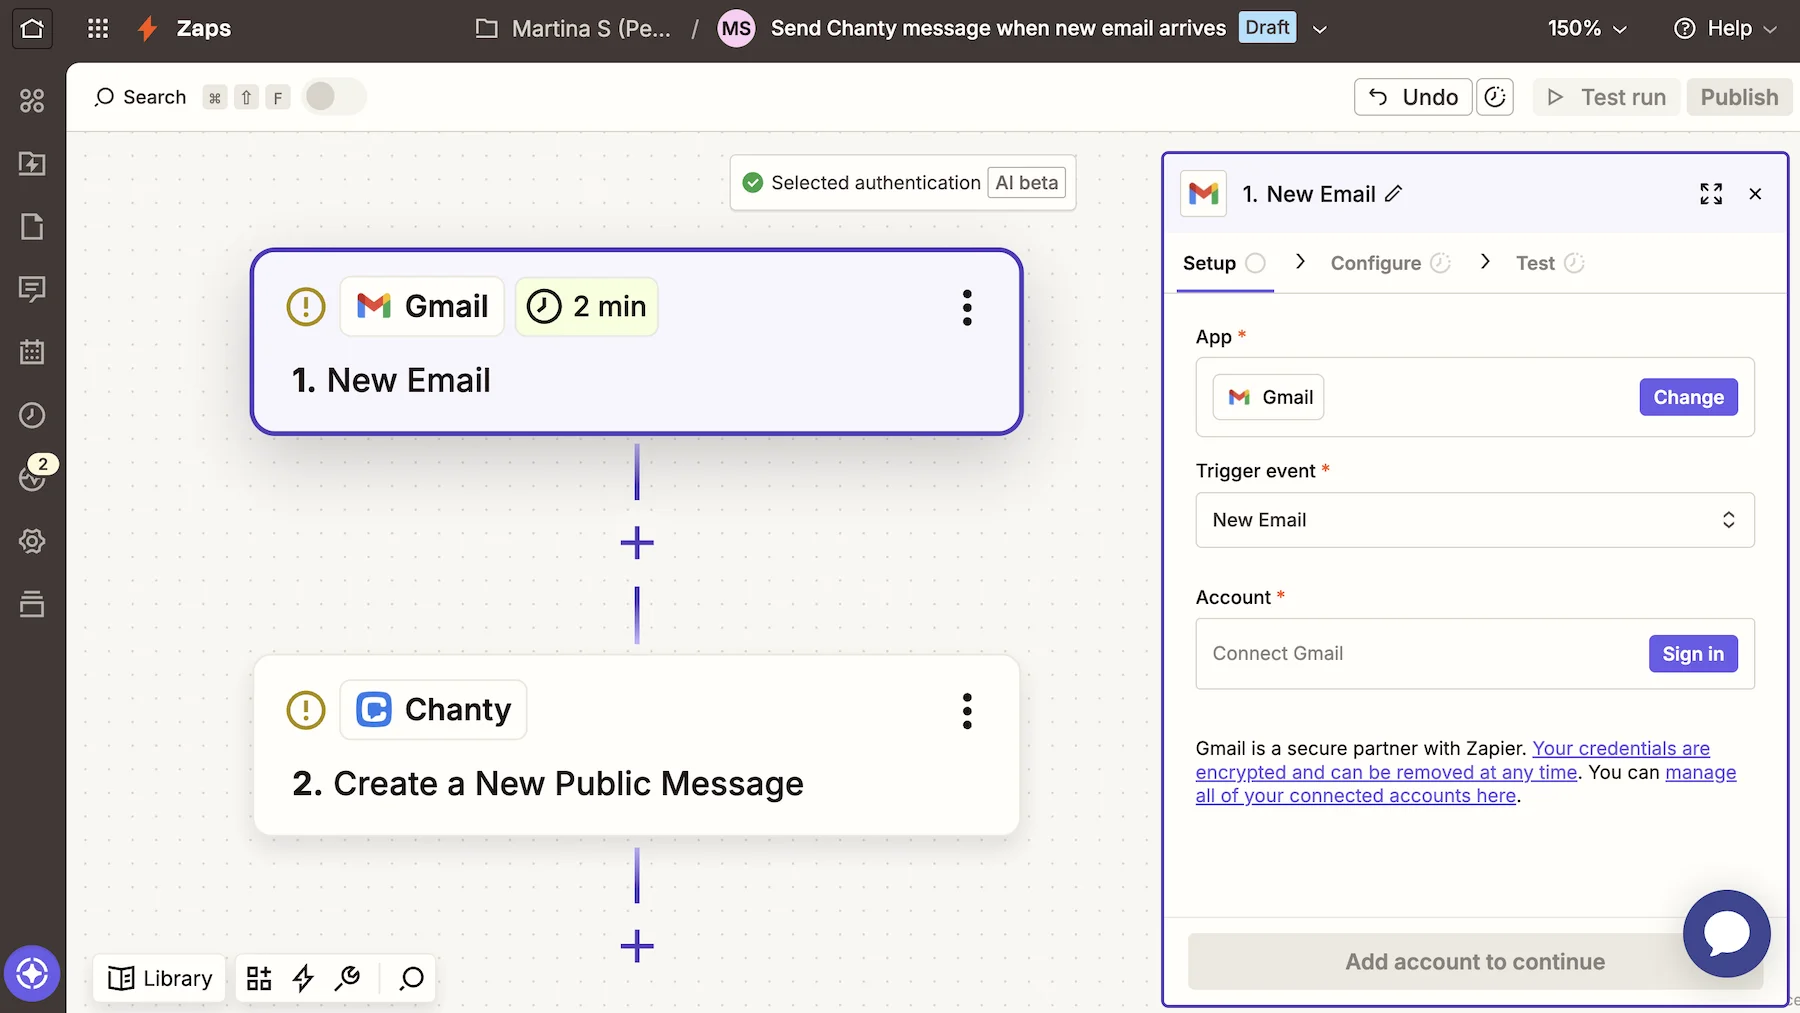Click the lightning trigger icon in bottom toolbar
The width and height of the screenshot is (1800, 1013).
[x=303, y=978]
